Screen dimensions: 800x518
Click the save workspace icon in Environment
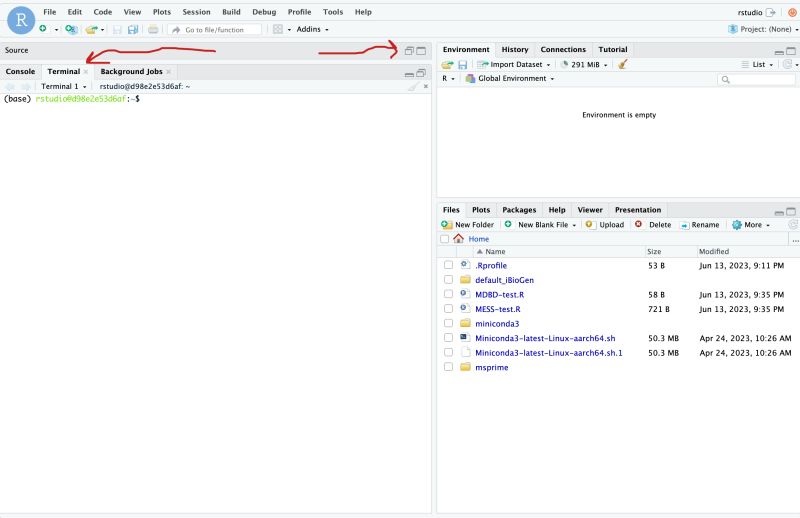pyautogui.click(x=463, y=65)
